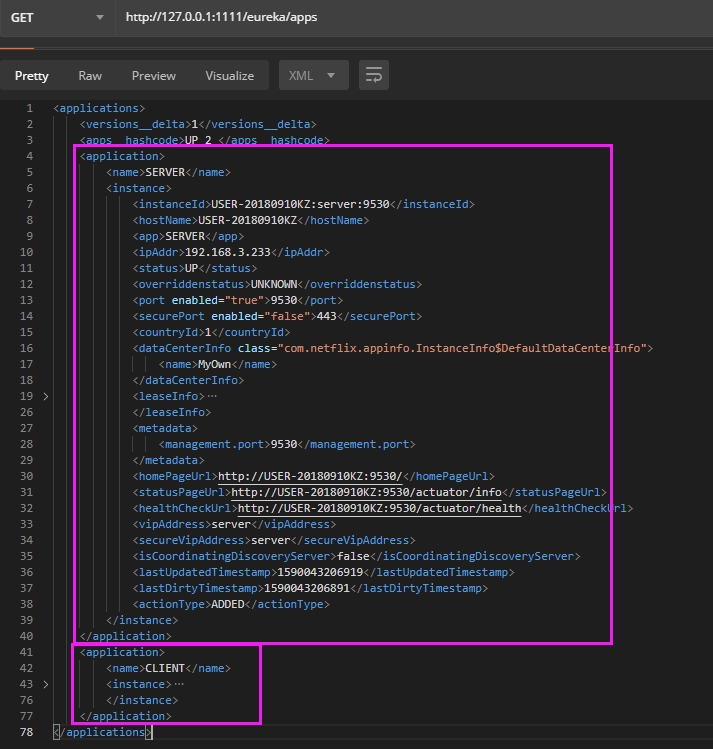
Task: Open the Preview response tab
Action: point(154,76)
